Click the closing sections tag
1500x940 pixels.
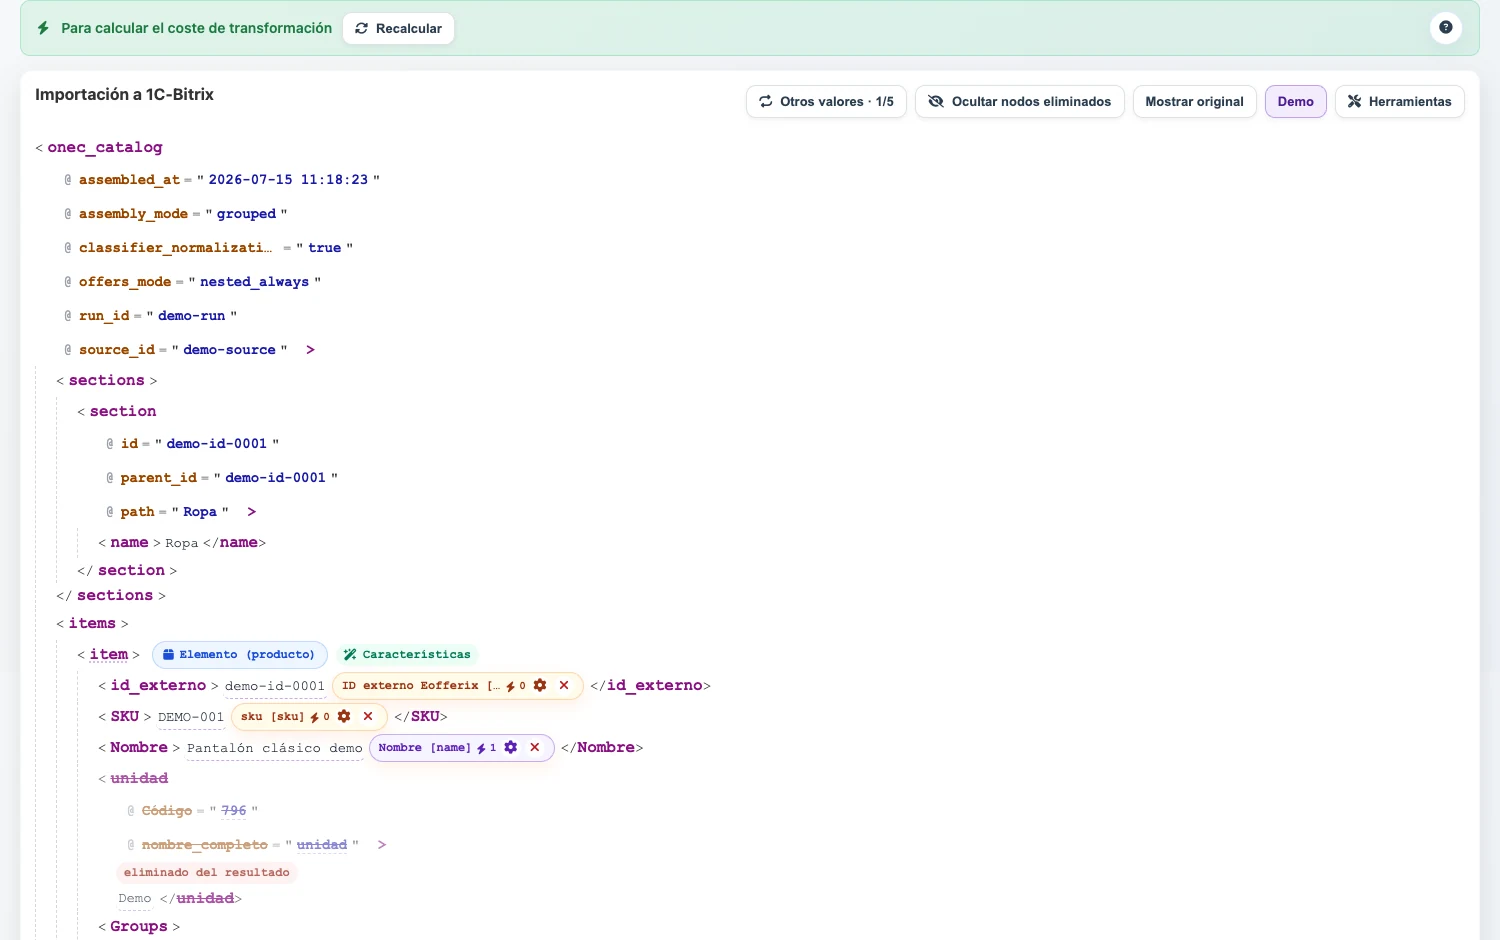click(115, 595)
